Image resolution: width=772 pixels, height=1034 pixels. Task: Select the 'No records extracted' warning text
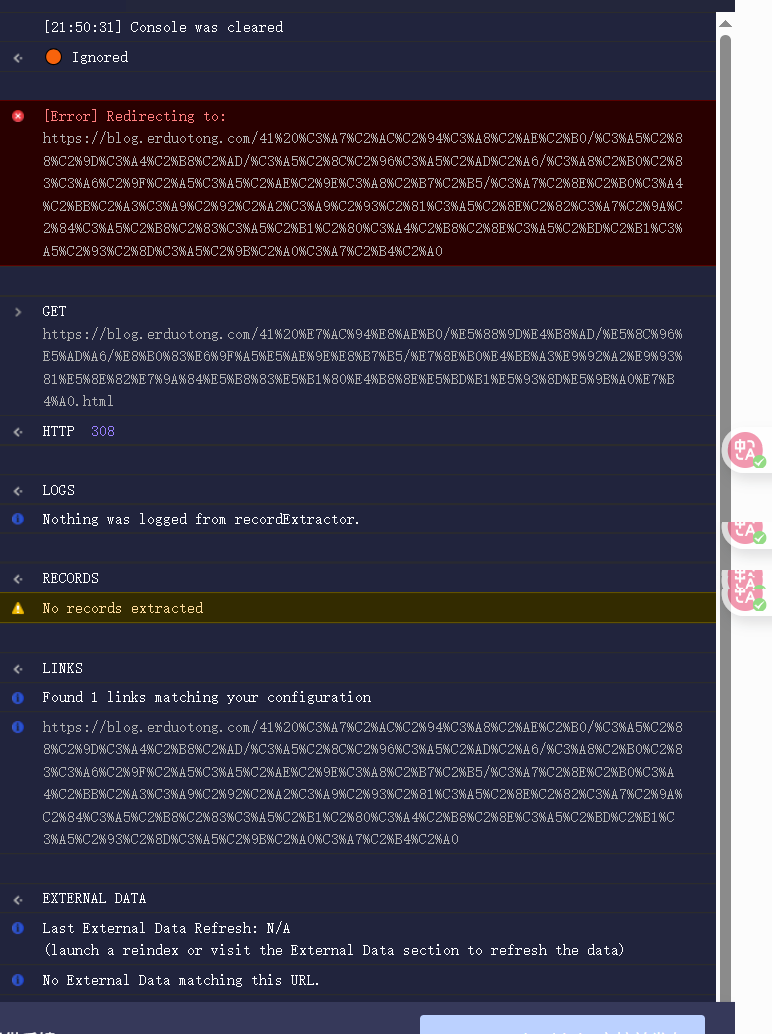[123, 608]
